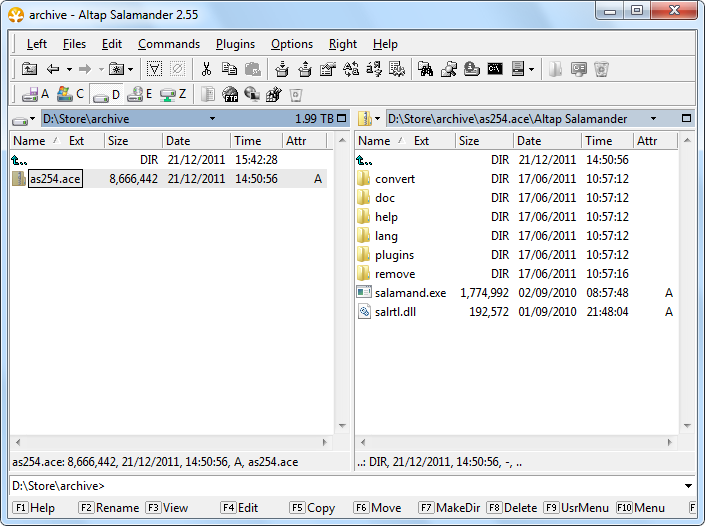This screenshot has width=705, height=526.
Task: Expand the hot paths dropdown arrow
Action: click(x=130, y=69)
